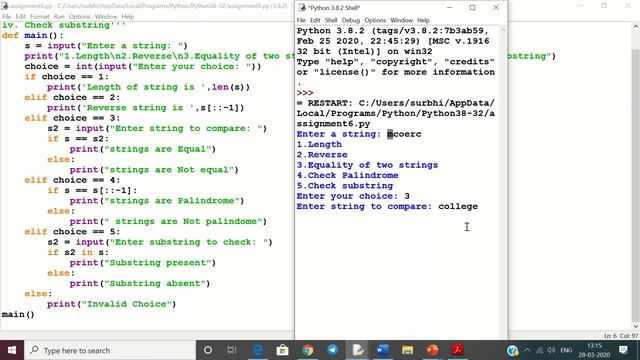Viewport: 640px width, 360px height.
Task: Close the Python 3.8.2 Shell window
Action: [x=496, y=7]
